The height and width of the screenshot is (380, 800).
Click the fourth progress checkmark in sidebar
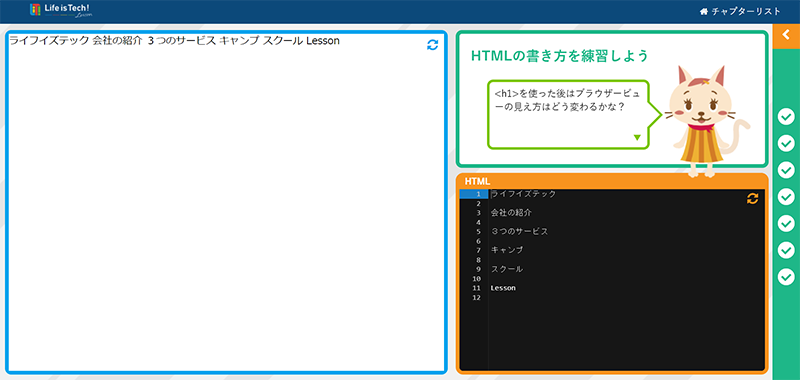coord(786,196)
